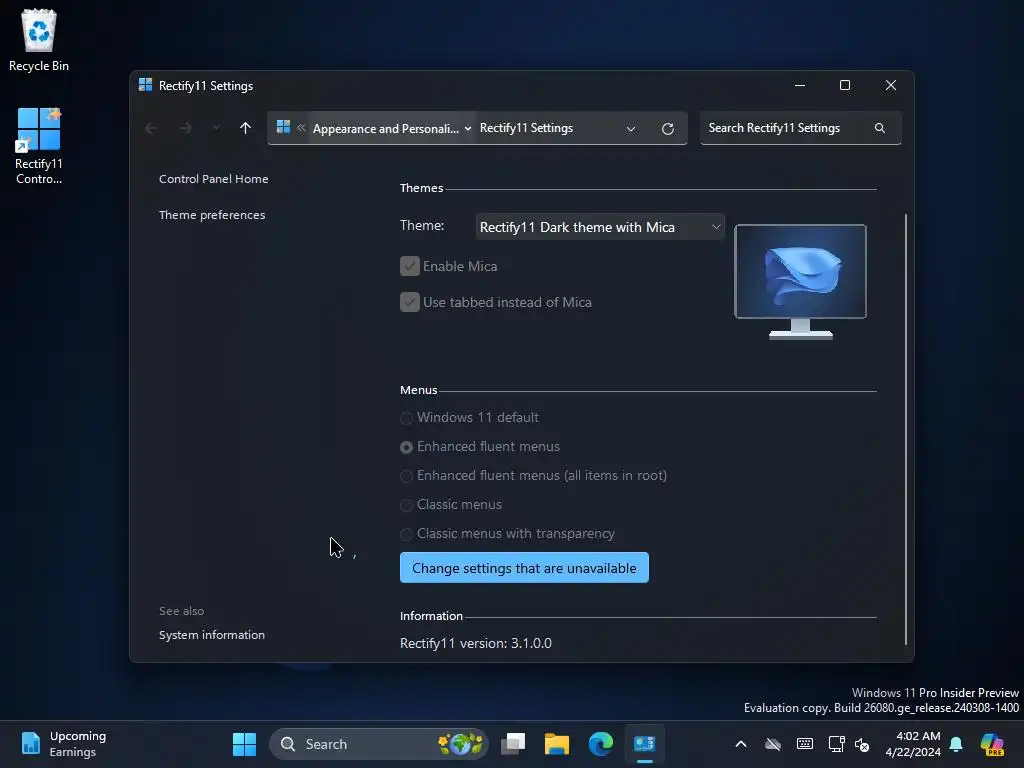Screen dimensions: 1024x768
Task: Go forward with the forward arrow
Action: tap(185, 128)
